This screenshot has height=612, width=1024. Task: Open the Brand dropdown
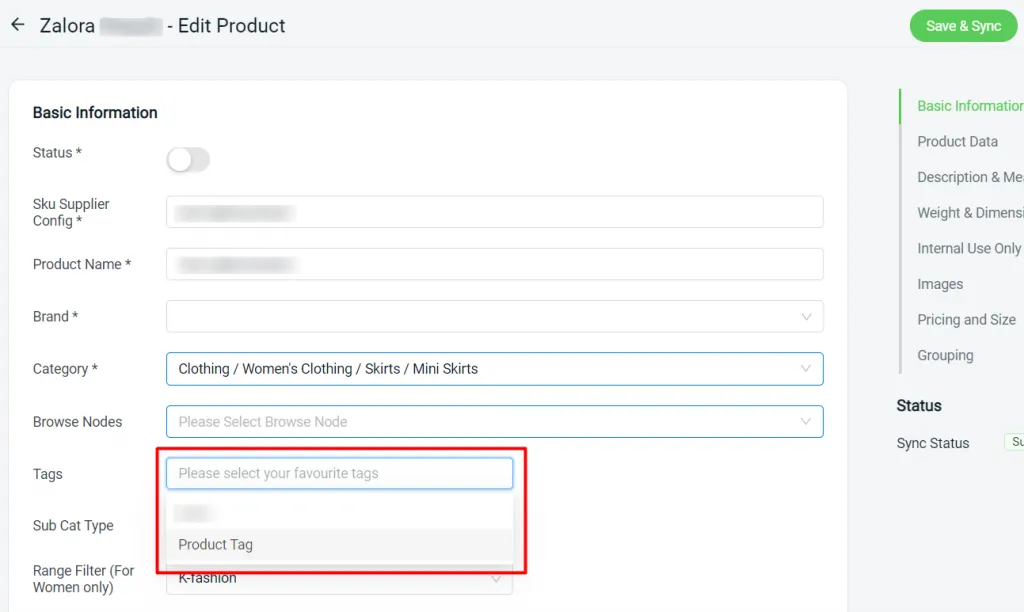click(494, 316)
